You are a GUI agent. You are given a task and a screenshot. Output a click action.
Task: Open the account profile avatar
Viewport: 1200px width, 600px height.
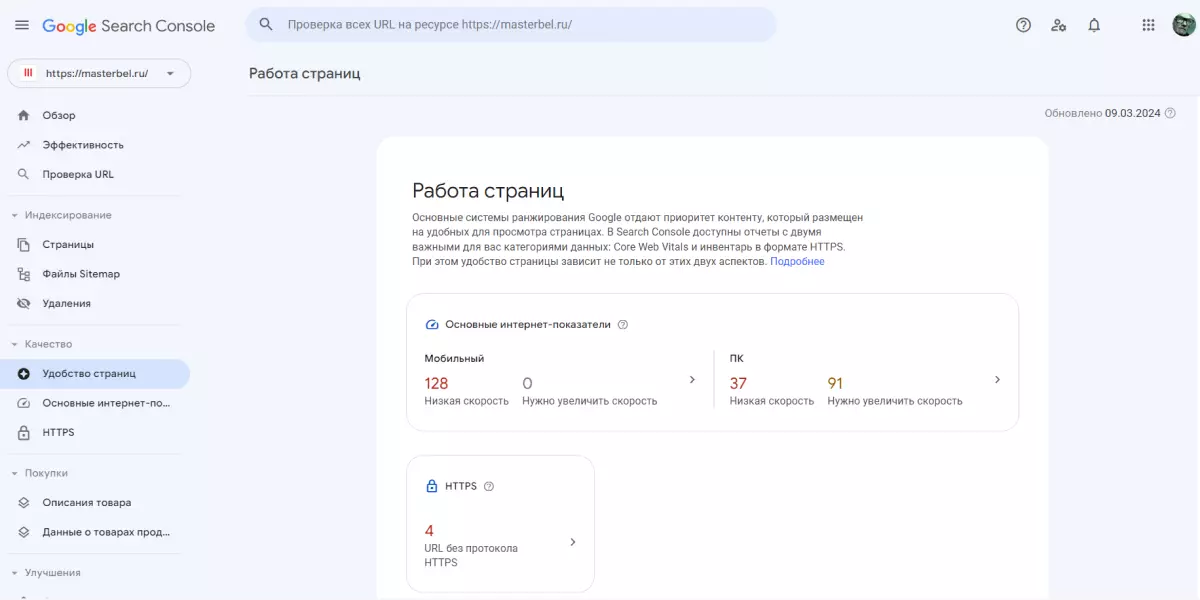(x=1183, y=25)
